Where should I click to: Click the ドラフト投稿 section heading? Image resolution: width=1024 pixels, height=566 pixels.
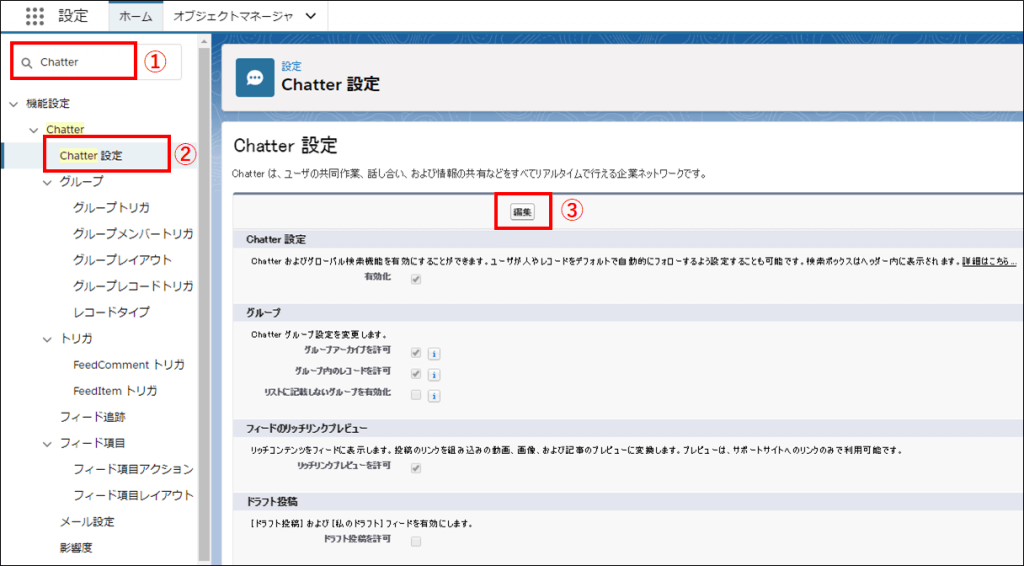[272, 501]
